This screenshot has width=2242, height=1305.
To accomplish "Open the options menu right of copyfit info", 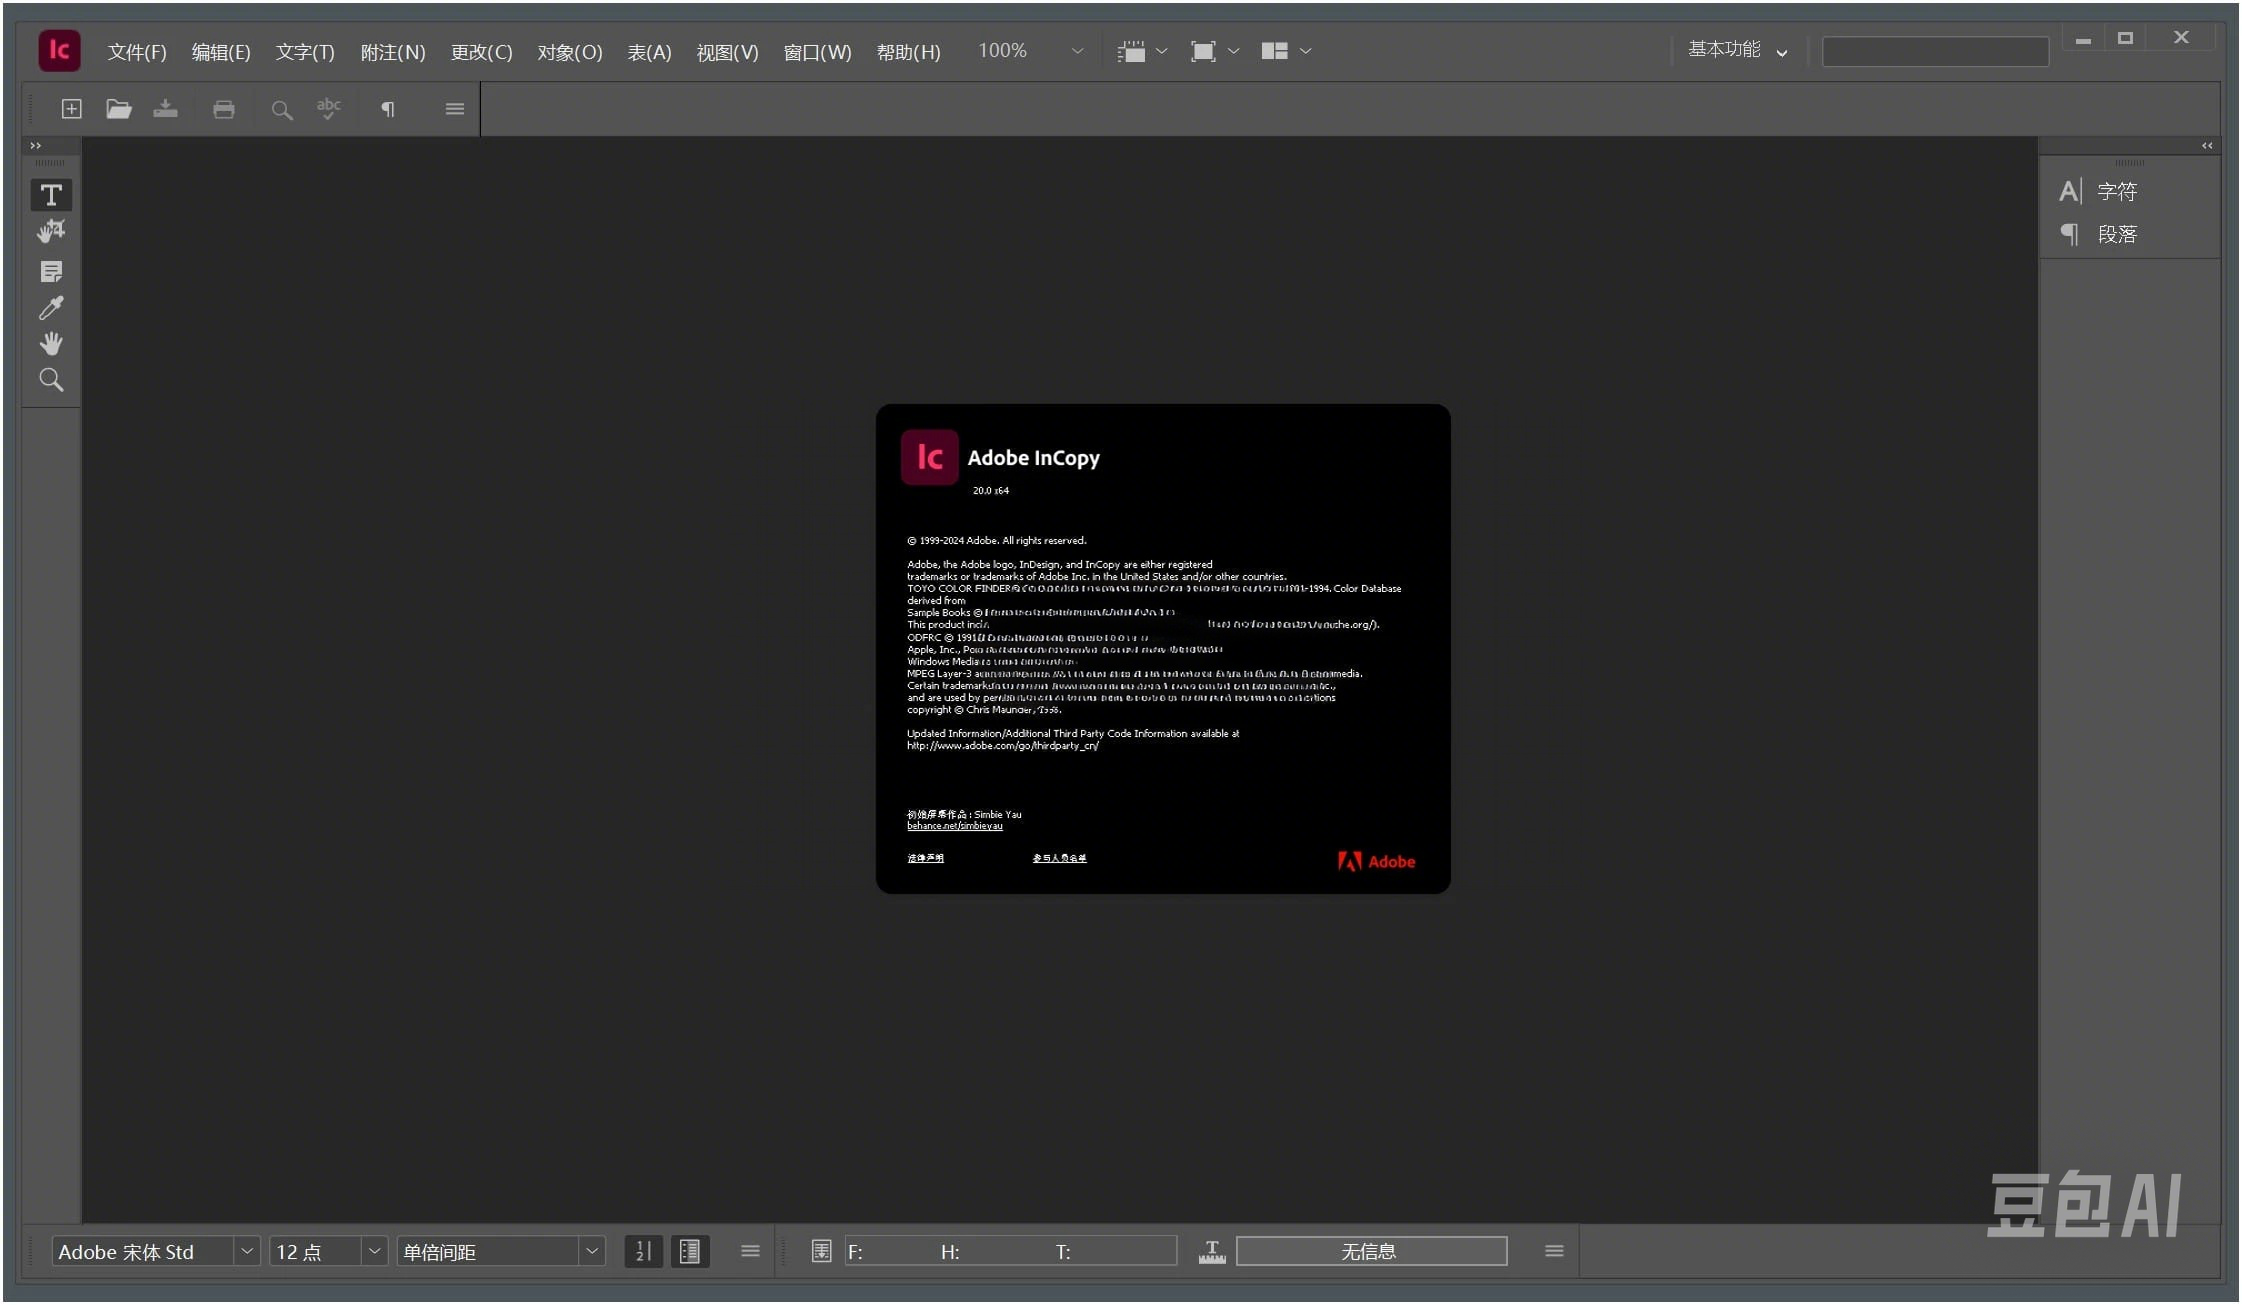I will click(1554, 1251).
